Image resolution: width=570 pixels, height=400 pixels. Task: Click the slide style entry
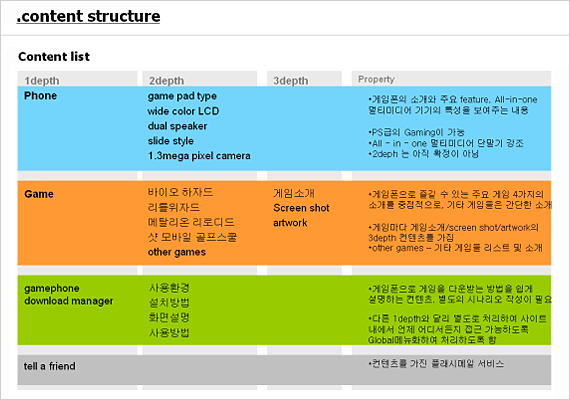coord(170,141)
